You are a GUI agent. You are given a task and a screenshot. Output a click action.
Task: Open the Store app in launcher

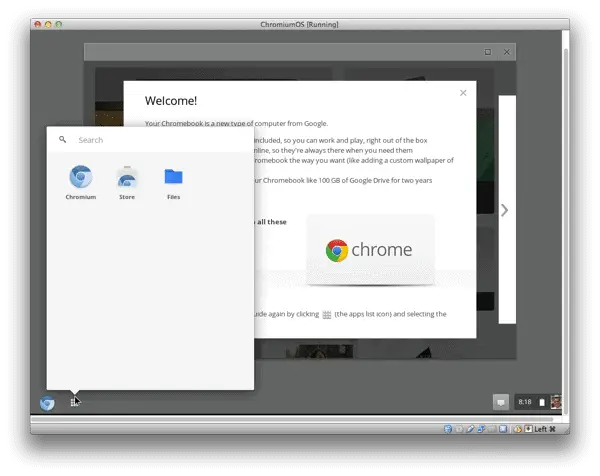pos(127,183)
